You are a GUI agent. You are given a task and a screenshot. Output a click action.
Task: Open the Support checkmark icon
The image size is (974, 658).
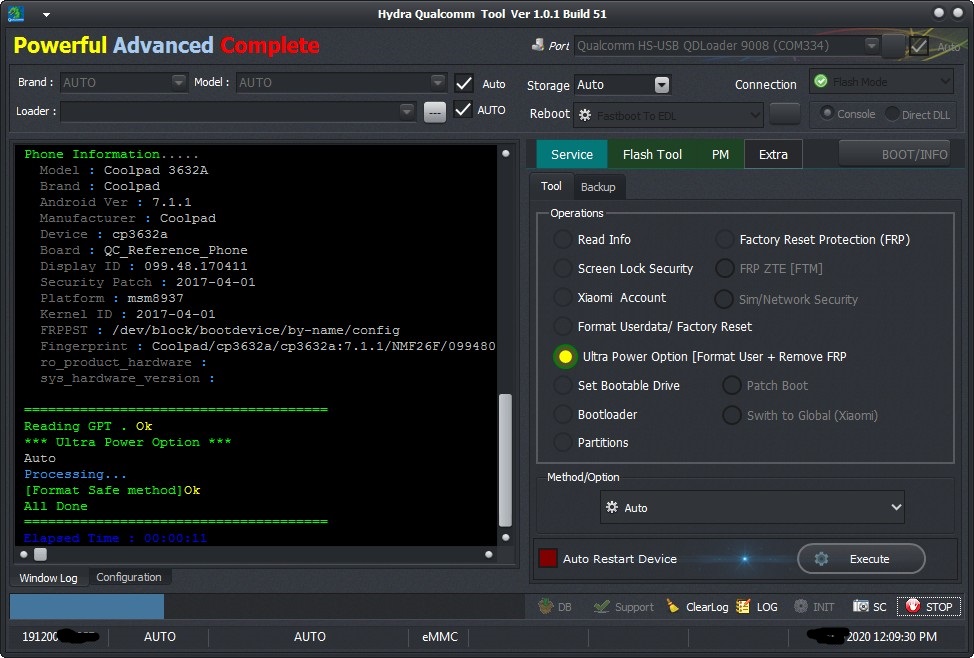pyautogui.click(x=601, y=606)
